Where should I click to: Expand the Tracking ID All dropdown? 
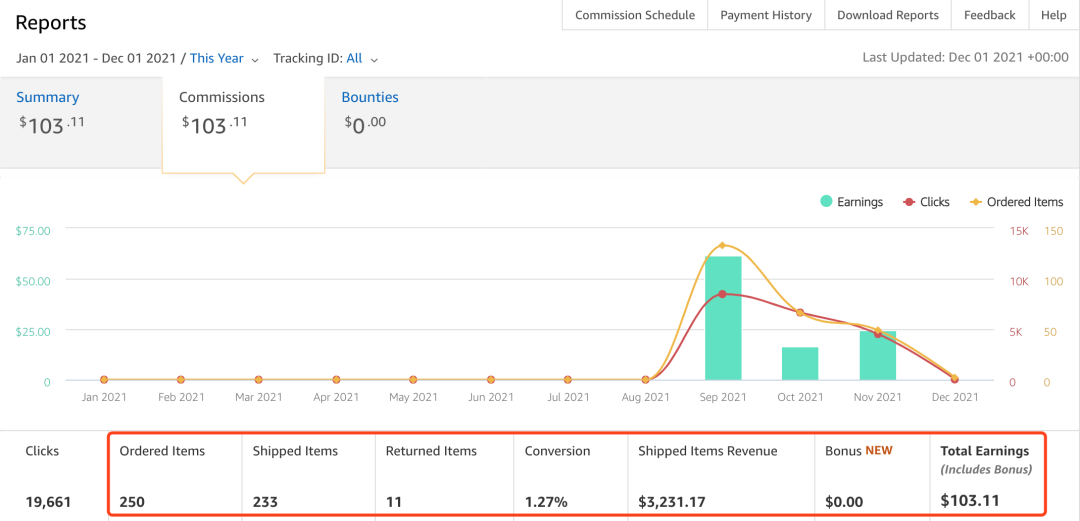pyautogui.click(x=362, y=59)
